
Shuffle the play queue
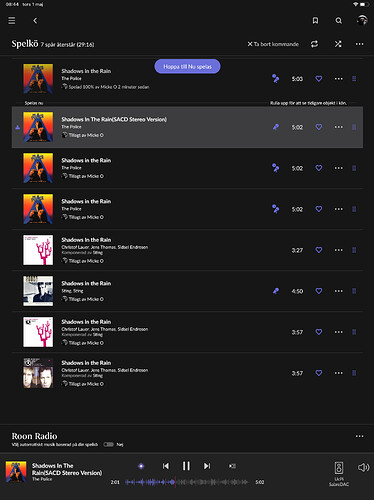coord(338,44)
